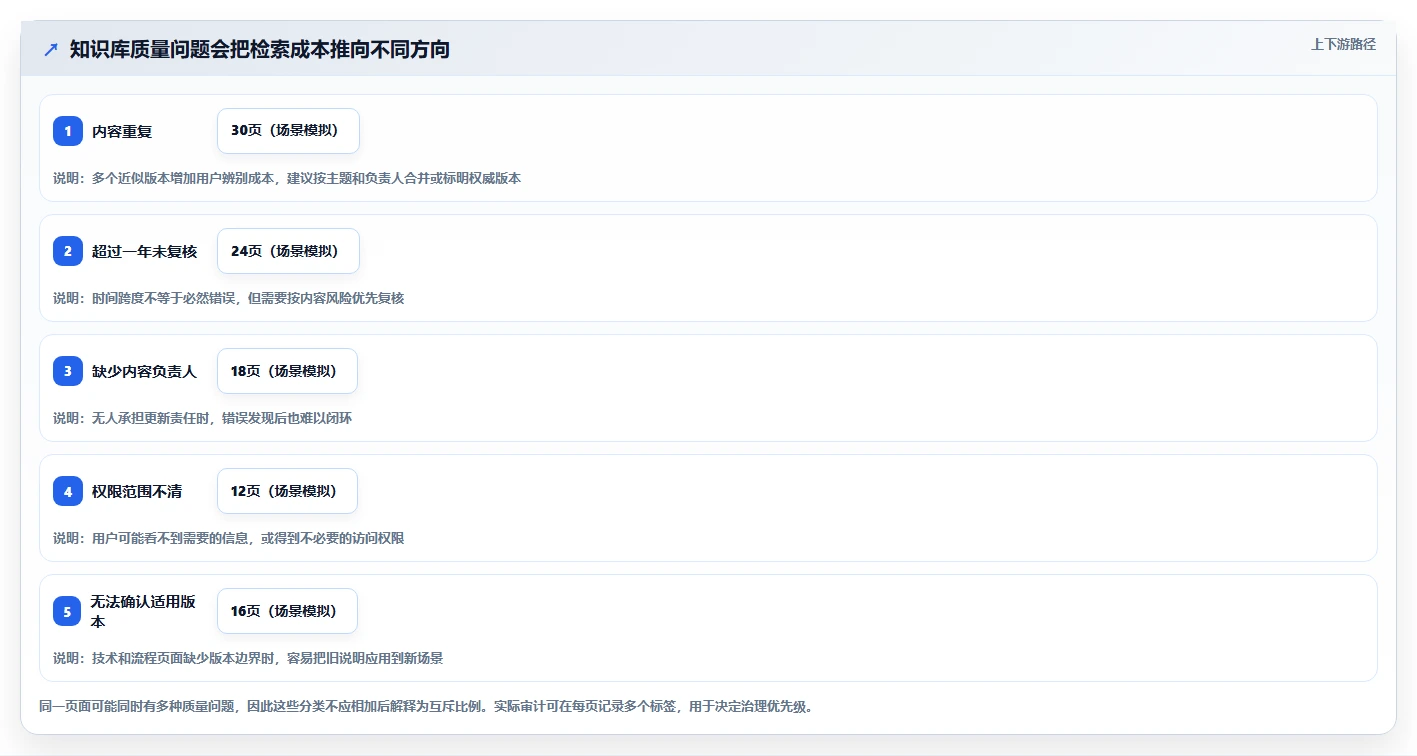
Task: Select the 超过一年未复核 label
Action: coord(145,251)
